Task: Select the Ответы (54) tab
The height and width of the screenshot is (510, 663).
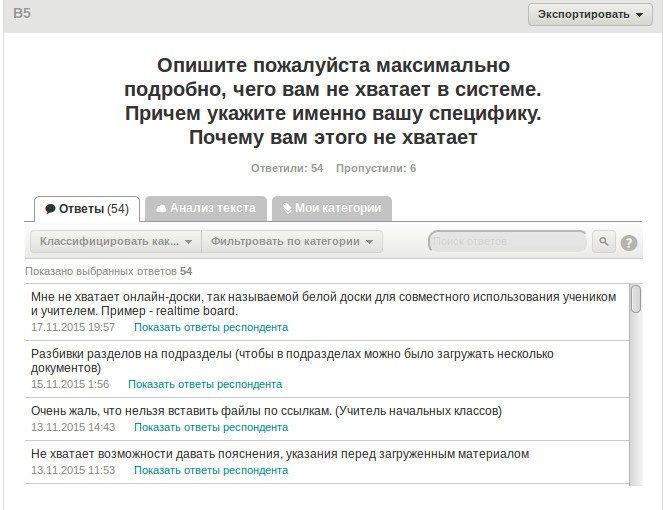Action: [x=87, y=209]
